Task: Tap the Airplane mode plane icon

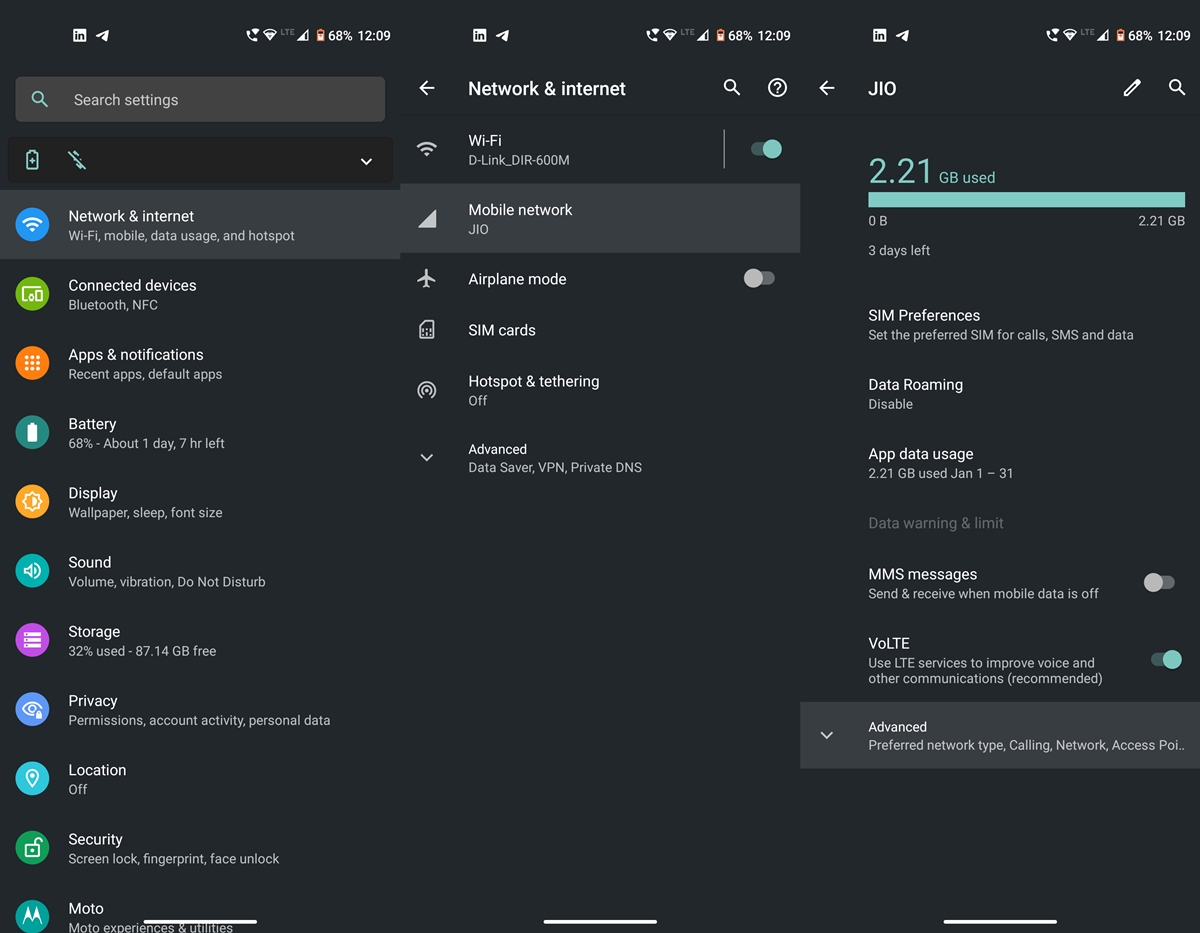Action: [x=427, y=278]
